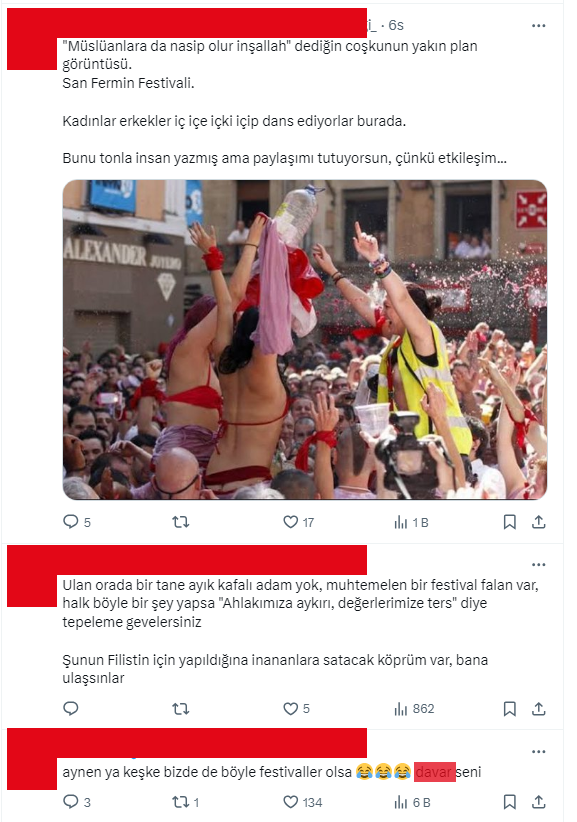Bookmark the 'Ulan orada' tweet
The height and width of the screenshot is (822, 577).
coord(509,709)
